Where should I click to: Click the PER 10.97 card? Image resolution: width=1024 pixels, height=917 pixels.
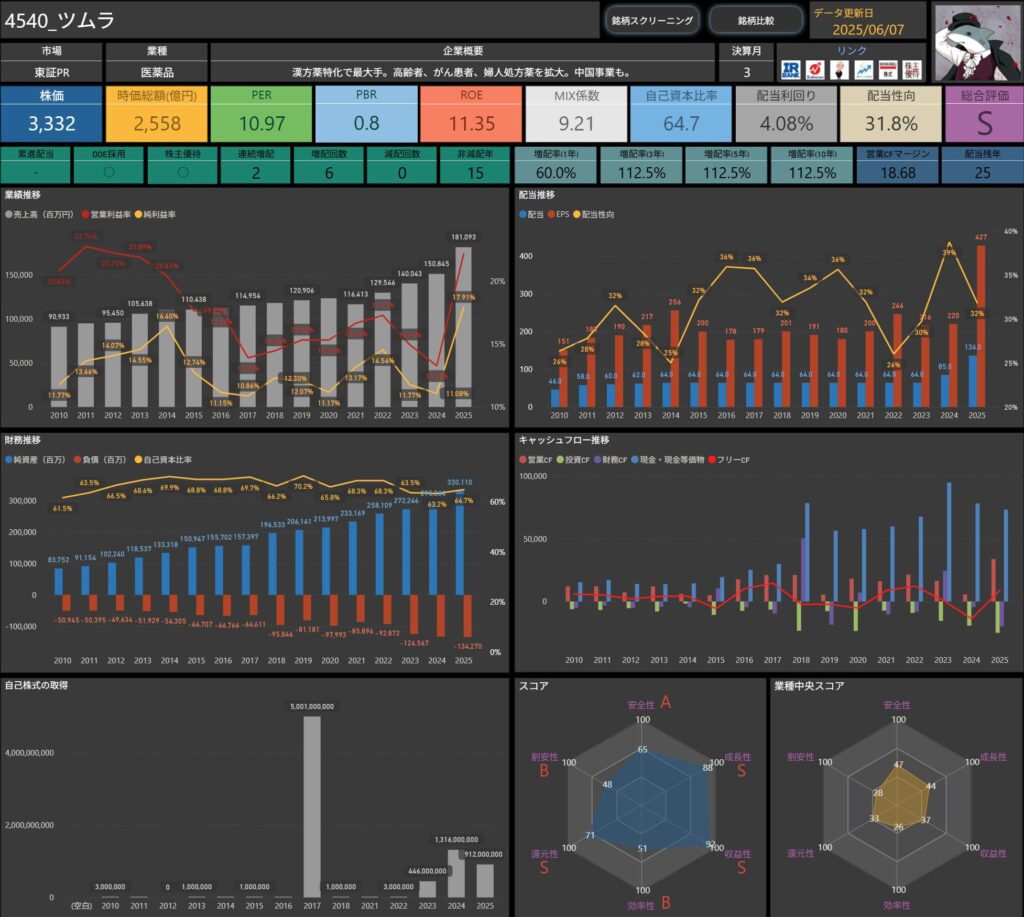261,114
